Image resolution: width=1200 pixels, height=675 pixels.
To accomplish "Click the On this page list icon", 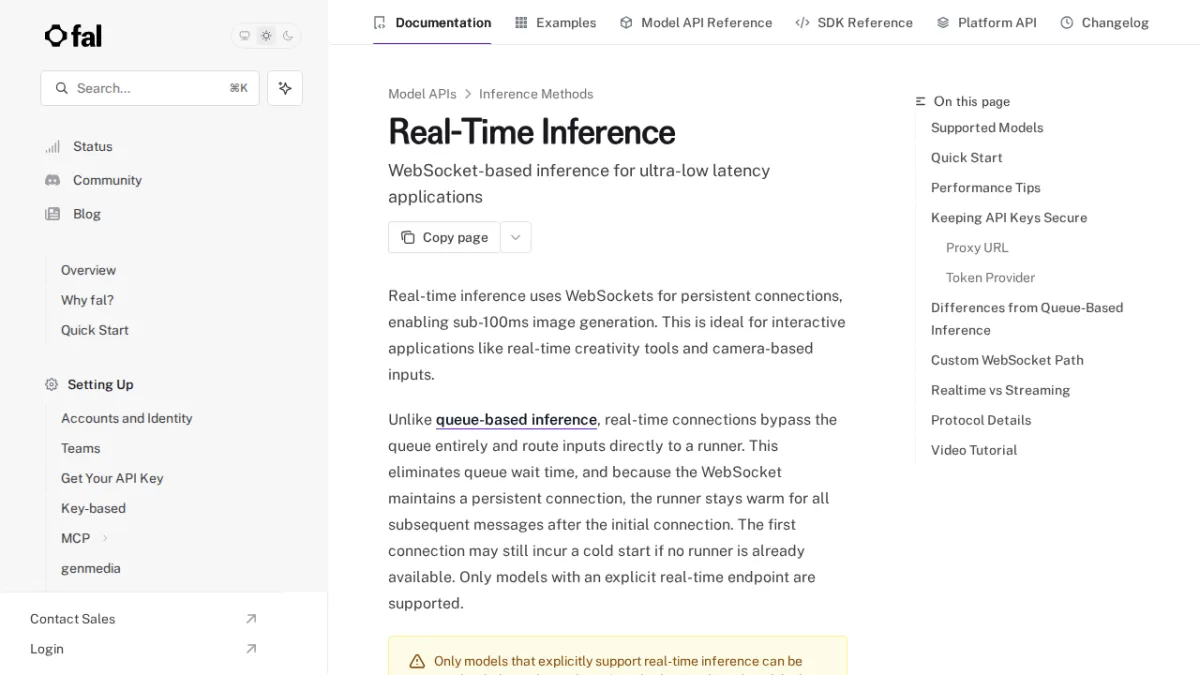I will click(x=921, y=101).
